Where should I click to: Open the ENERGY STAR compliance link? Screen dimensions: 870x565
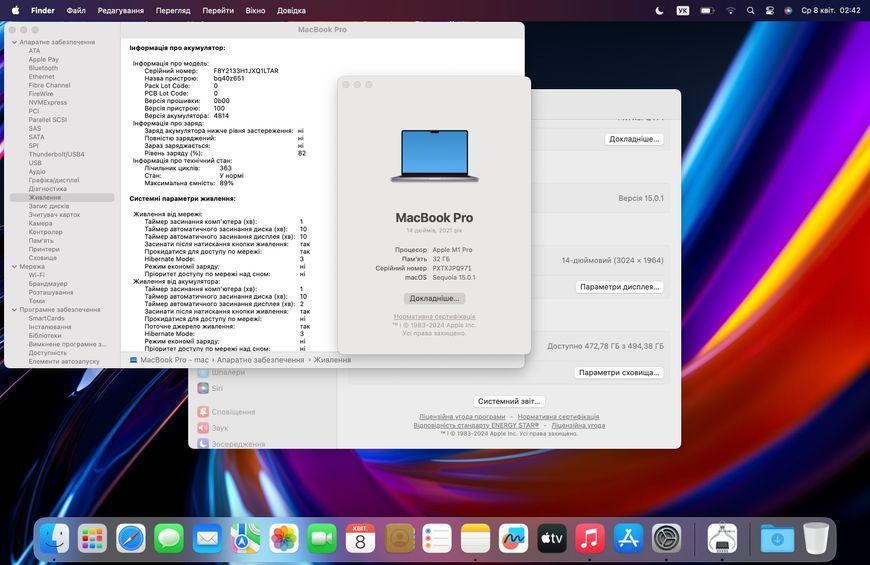[476, 425]
